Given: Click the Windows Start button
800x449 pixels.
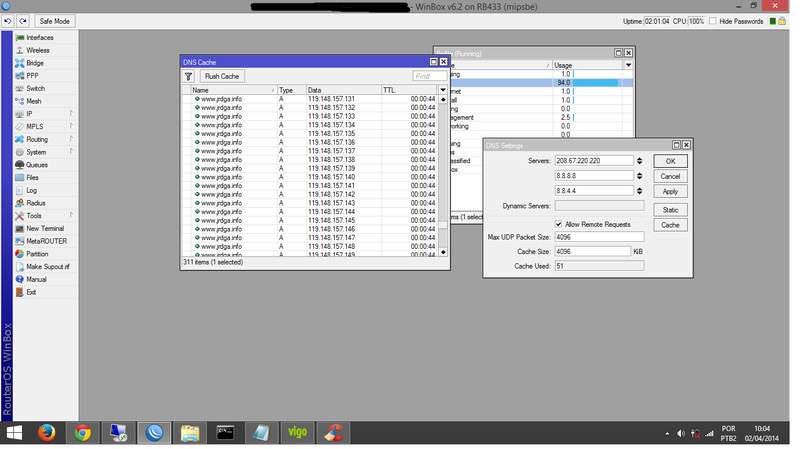Looking at the screenshot, I should point(14,433).
